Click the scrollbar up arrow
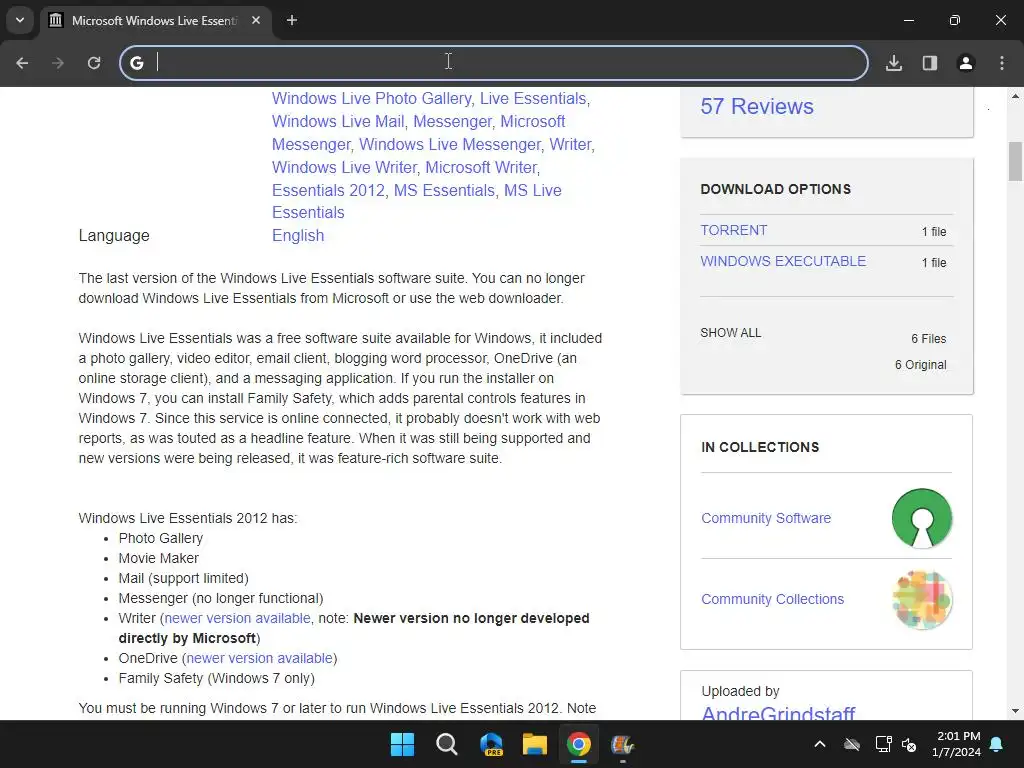Viewport: 1024px width, 768px height. coord(1015,96)
